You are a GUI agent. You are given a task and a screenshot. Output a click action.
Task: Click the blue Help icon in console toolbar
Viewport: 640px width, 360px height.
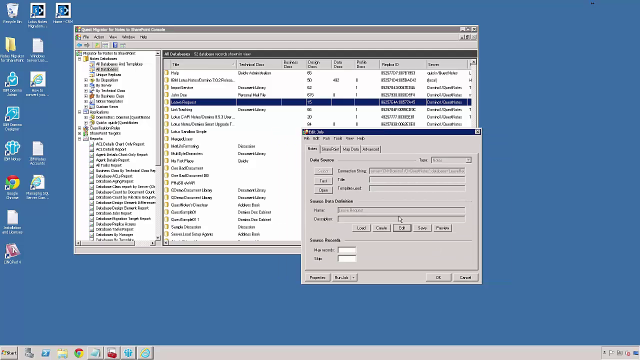pos(115,45)
